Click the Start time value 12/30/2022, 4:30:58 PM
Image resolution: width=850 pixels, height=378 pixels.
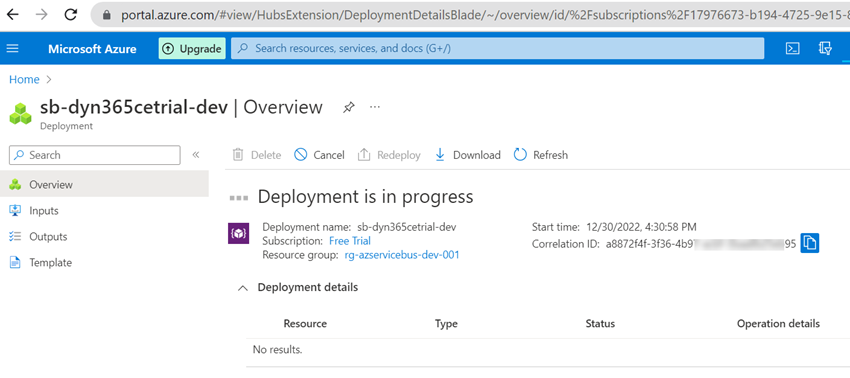[640, 227]
